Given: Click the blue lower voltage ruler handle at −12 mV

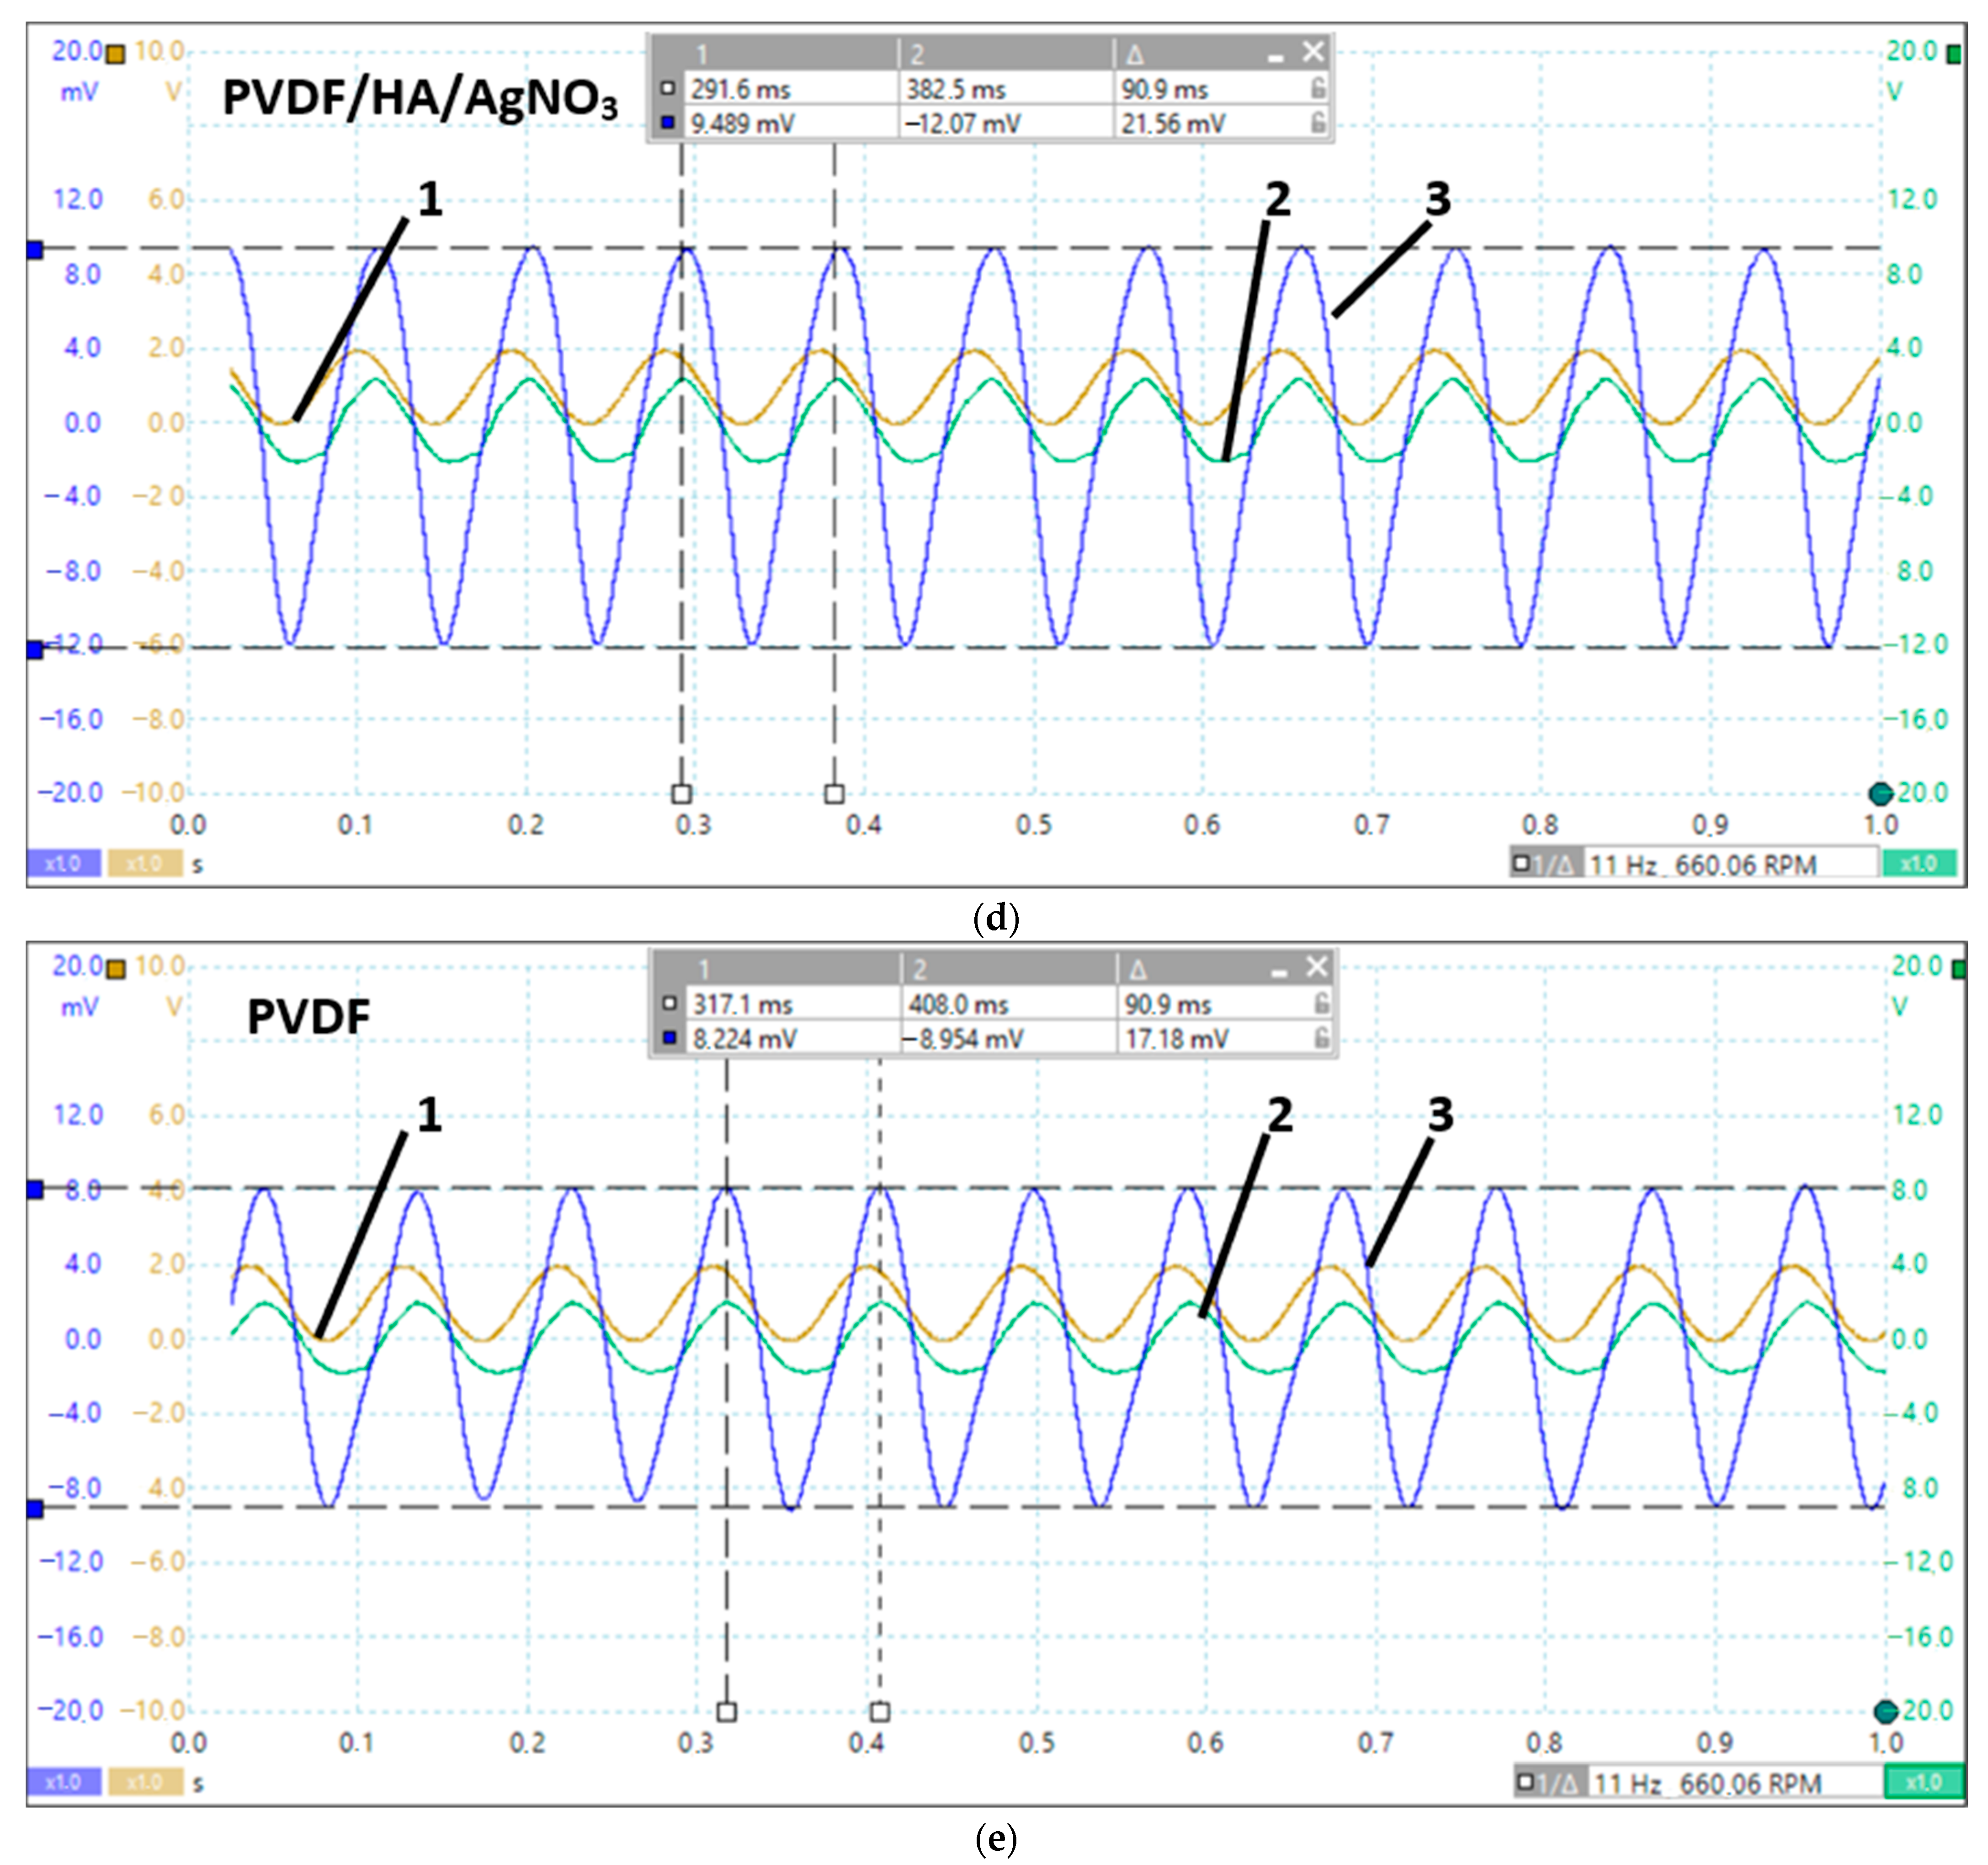Looking at the screenshot, I should coord(35,650).
